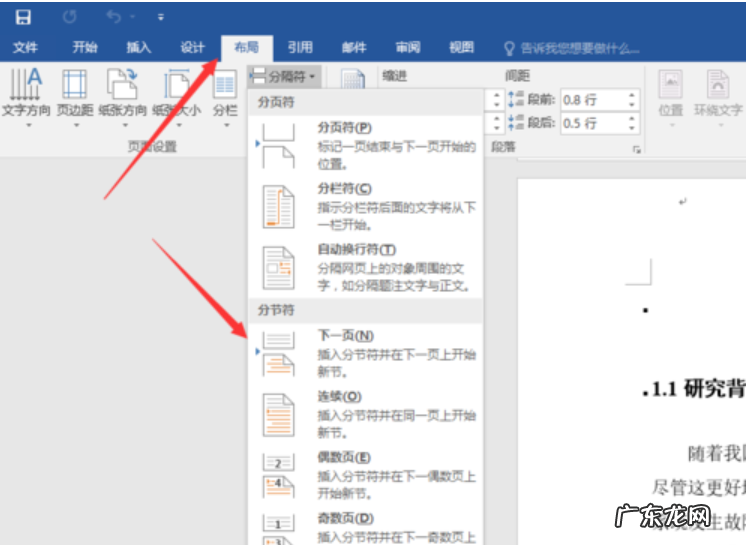Switch to the 插入 ribbon tab

pyautogui.click(x=139, y=47)
